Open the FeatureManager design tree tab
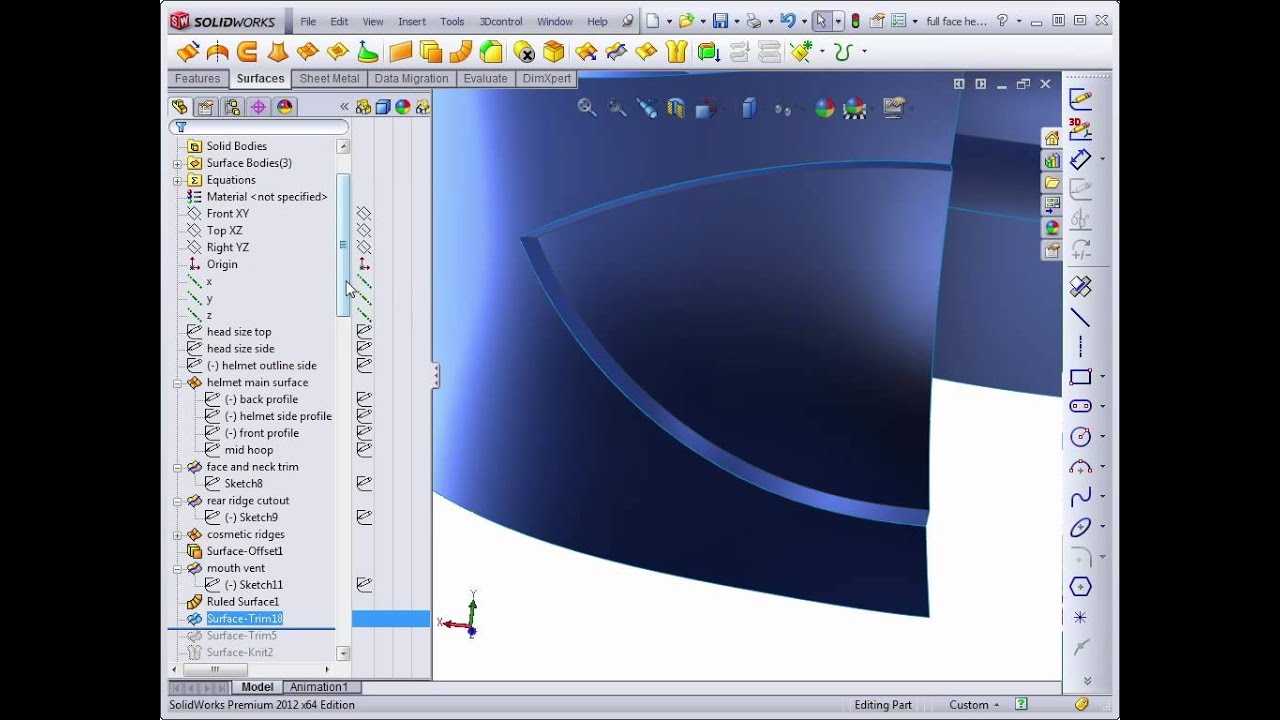The image size is (1280, 720). coord(180,107)
